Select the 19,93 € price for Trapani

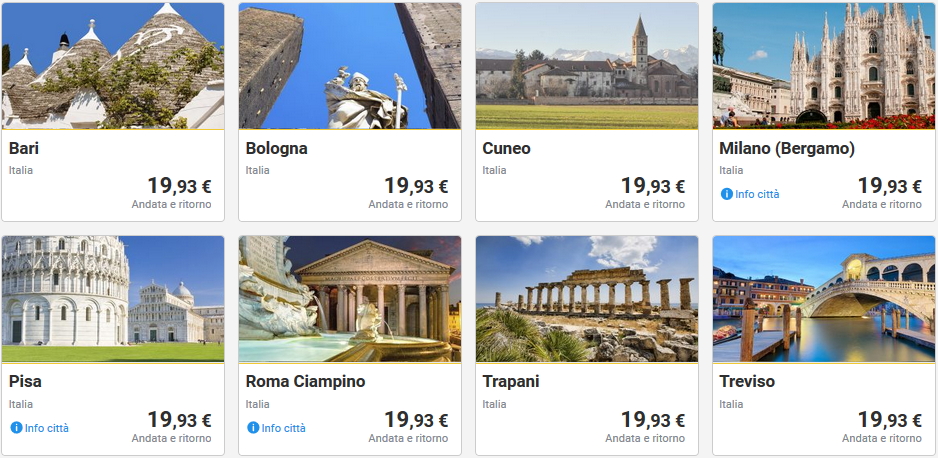pos(652,420)
